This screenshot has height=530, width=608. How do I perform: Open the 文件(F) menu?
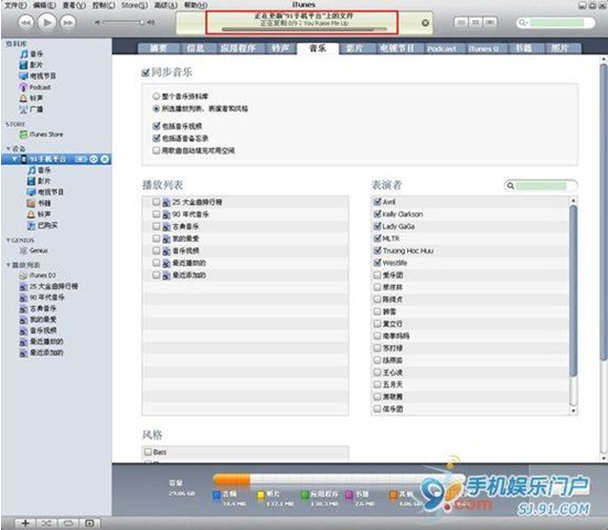click(16, 5)
